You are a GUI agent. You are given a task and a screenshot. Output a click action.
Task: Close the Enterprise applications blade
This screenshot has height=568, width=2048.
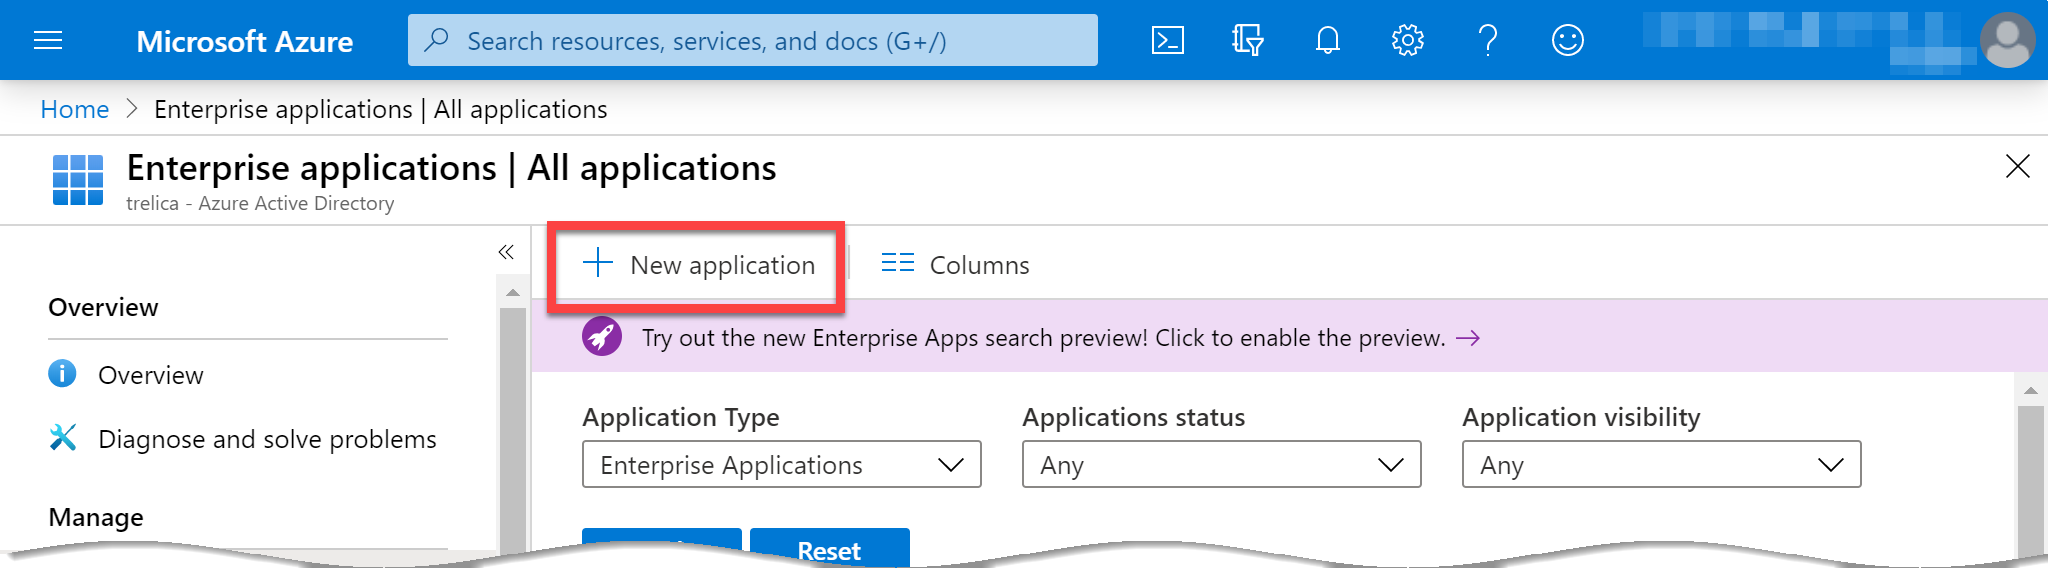click(x=2018, y=166)
